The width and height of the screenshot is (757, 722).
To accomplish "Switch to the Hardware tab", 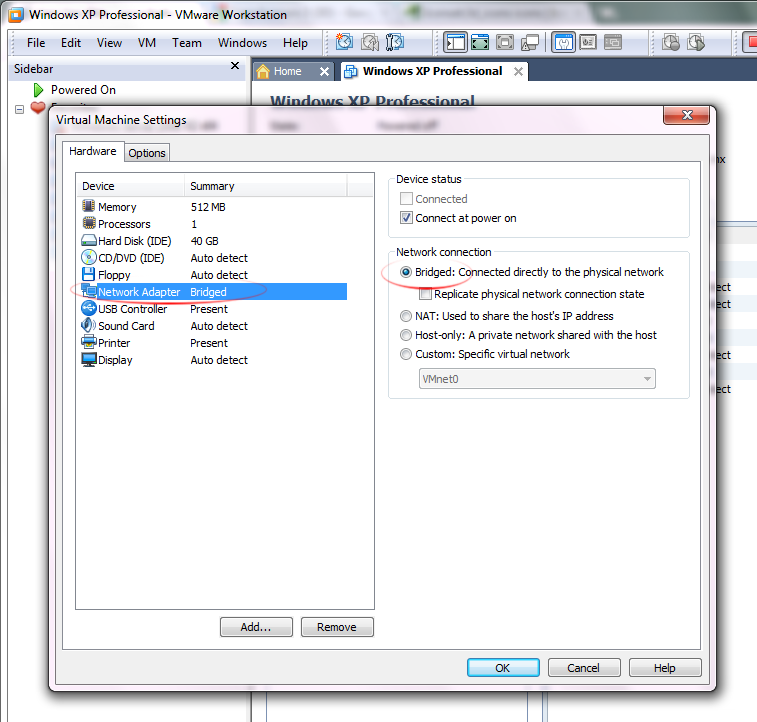I will (x=93, y=151).
